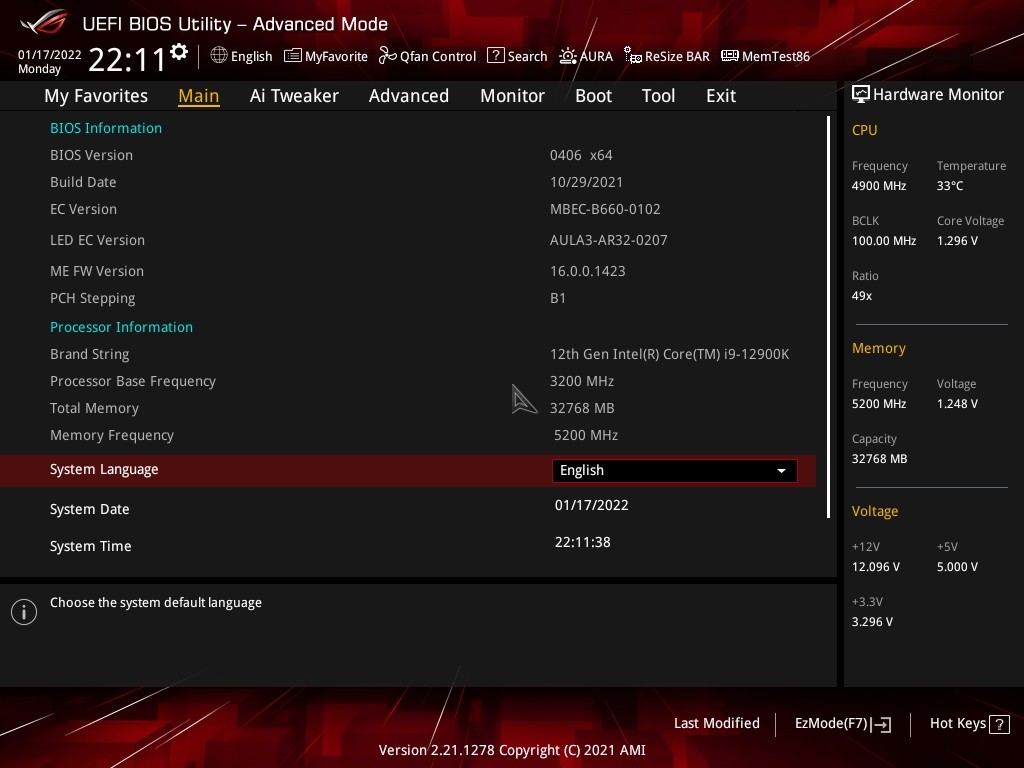This screenshot has height=768, width=1024.
Task: Click the EzMode exit arrow icon
Action: pos(881,724)
